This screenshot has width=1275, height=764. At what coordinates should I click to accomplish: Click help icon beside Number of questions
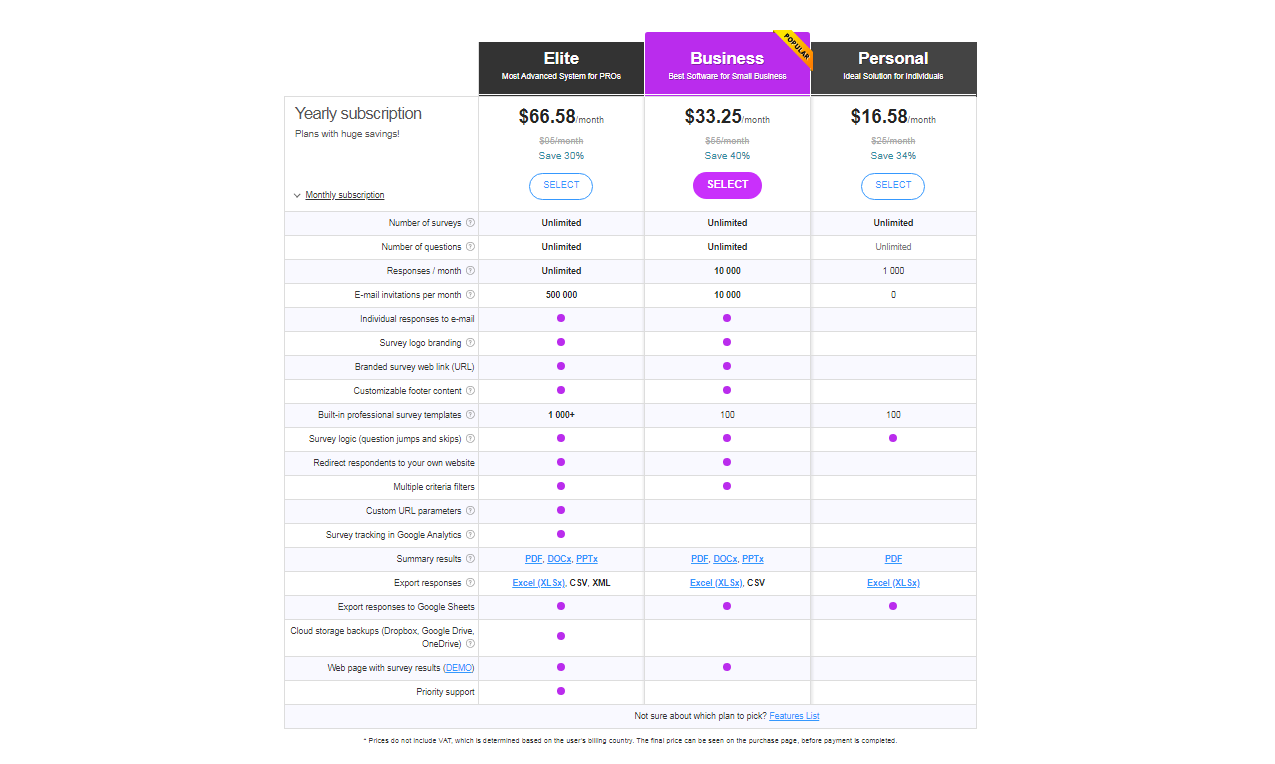click(x=470, y=247)
